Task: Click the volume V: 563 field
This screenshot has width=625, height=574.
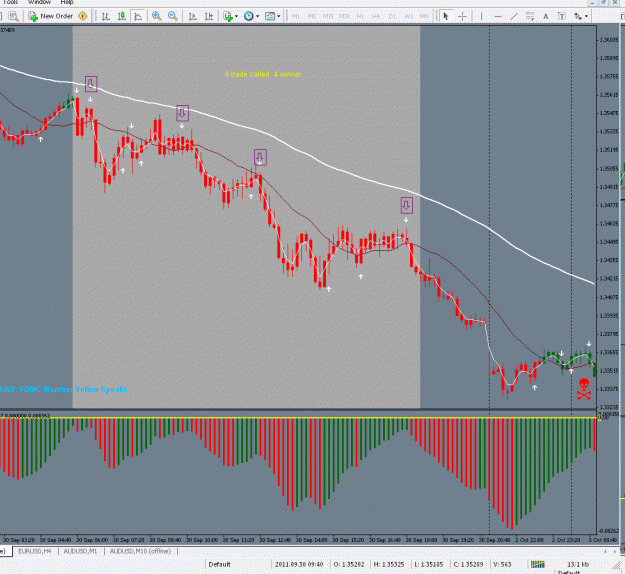Action: tap(502, 564)
